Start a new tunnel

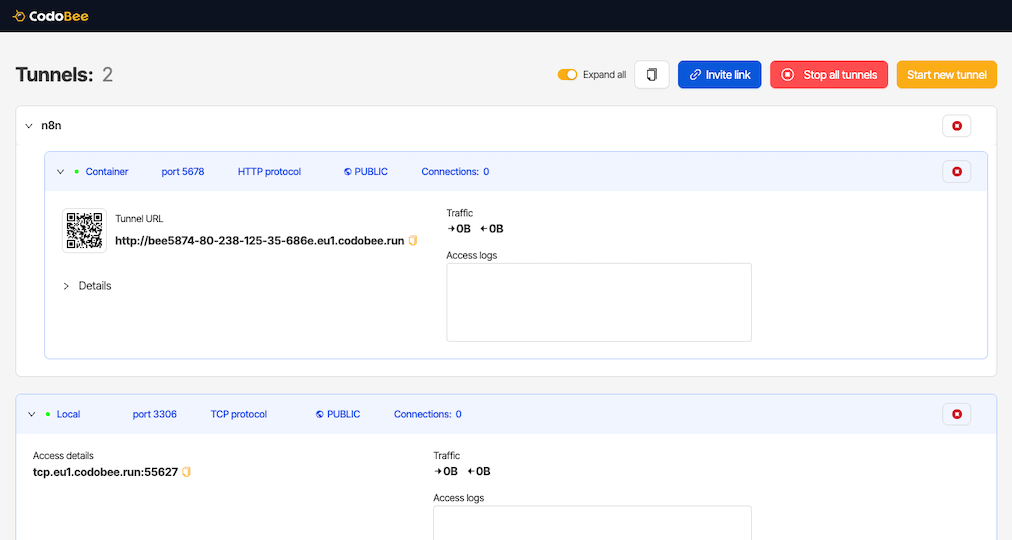point(946,75)
